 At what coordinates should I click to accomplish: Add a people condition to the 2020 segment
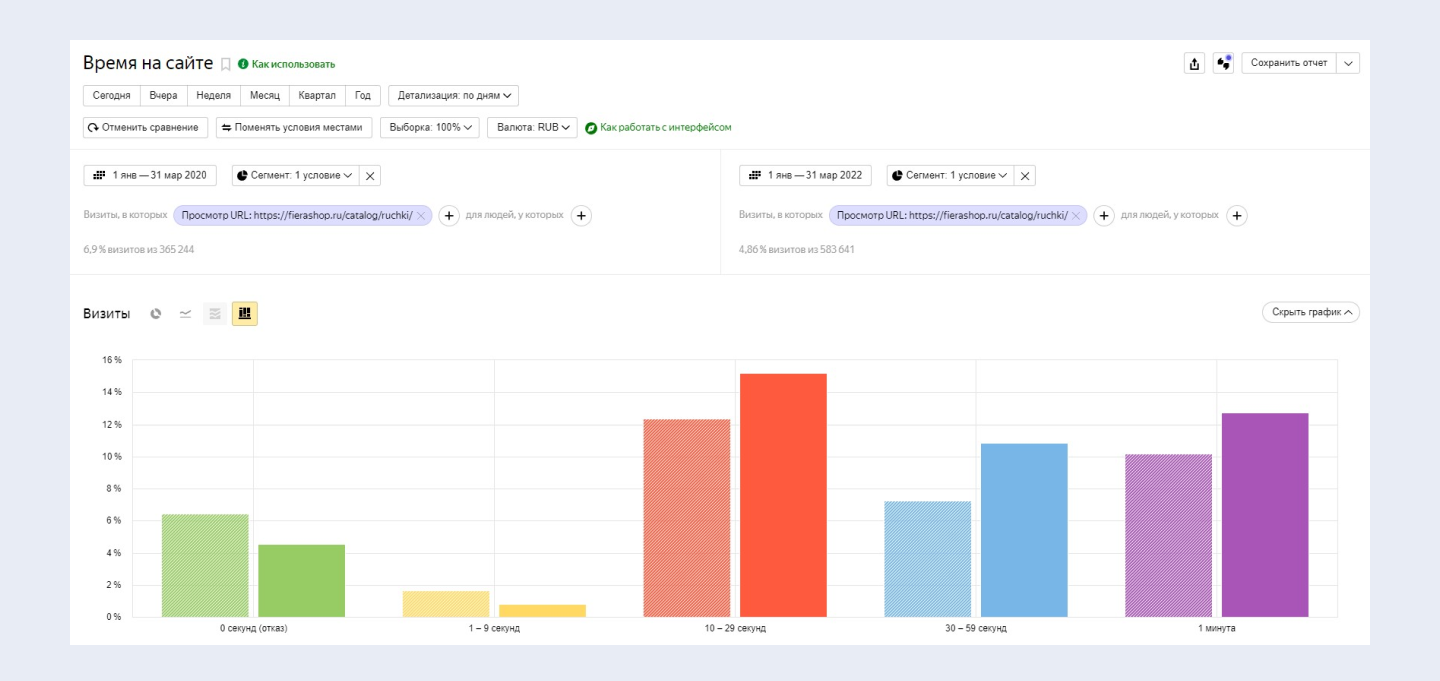coord(581,216)
